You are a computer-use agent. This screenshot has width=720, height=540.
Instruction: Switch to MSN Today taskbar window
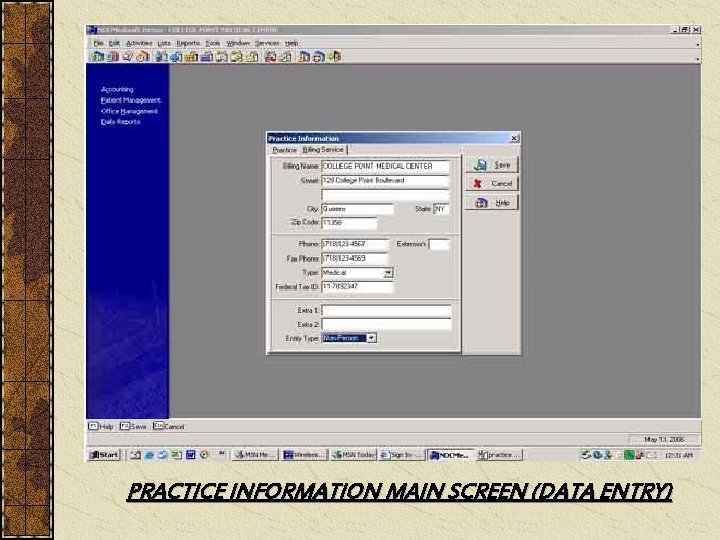tap(354, 455)
